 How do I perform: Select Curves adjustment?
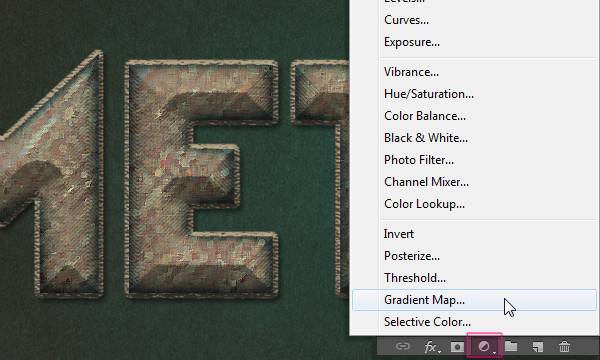(x=406, y=20)
